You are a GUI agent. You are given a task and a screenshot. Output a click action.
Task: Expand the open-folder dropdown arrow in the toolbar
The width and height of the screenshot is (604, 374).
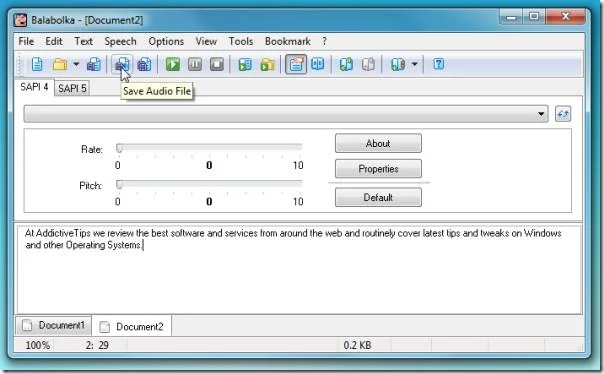click(x=76, y=64)
